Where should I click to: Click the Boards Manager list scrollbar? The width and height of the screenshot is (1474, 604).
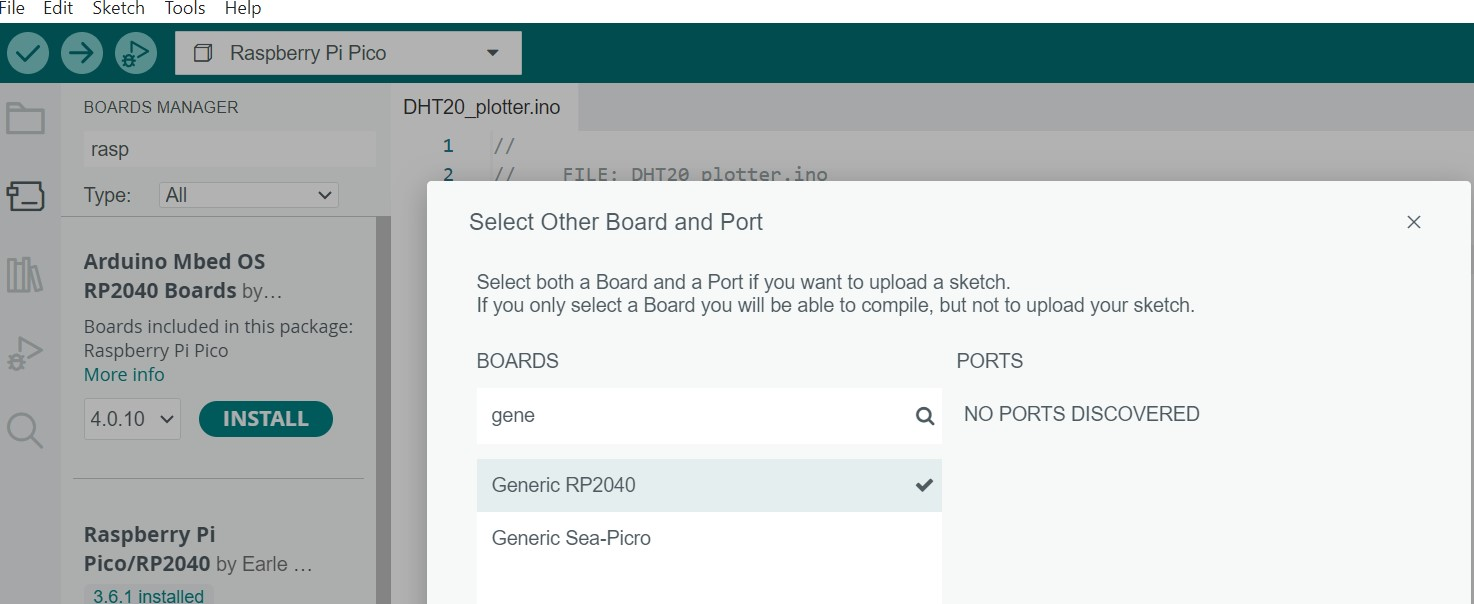tap(383, 410)
